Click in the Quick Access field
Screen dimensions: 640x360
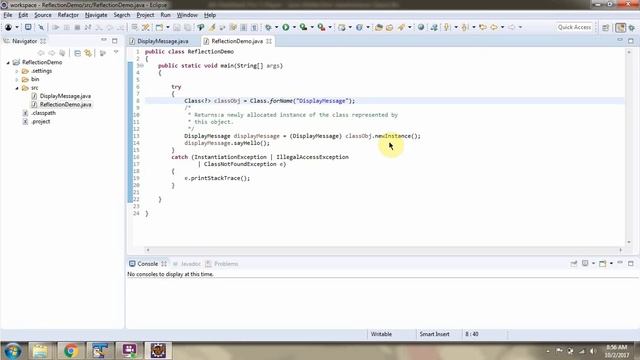pyautogui.click(x=574, y=27)
